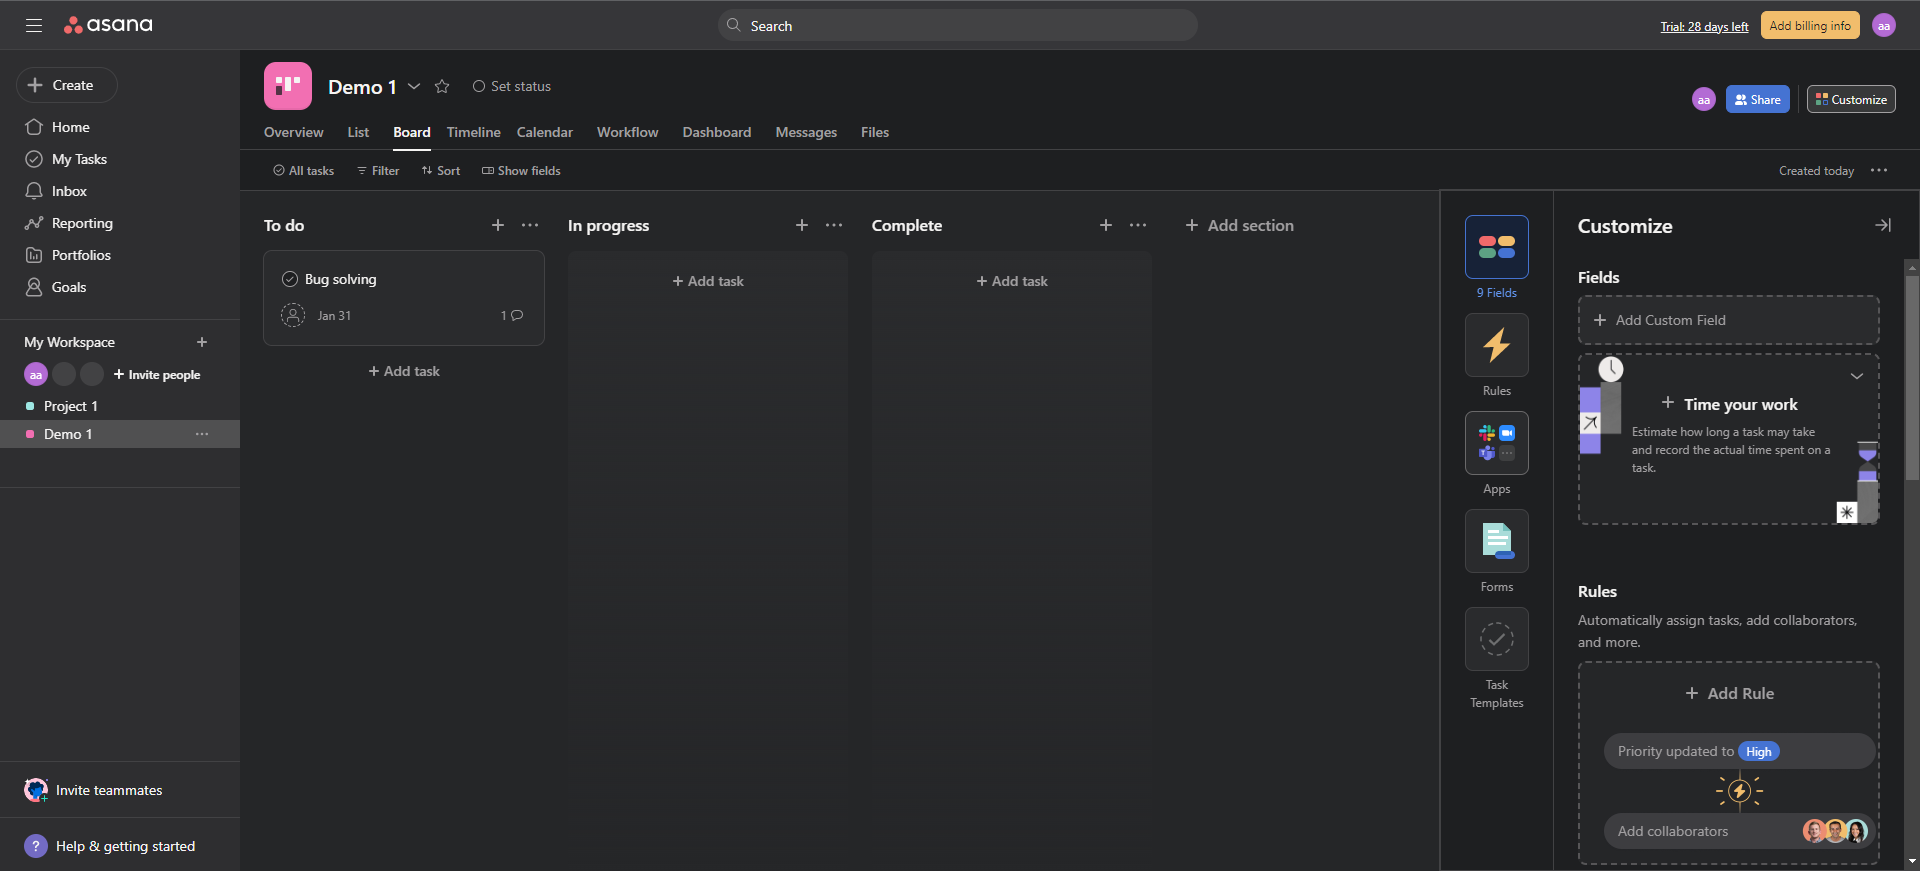Toggle Show fields on the board

click(x=521, y=171)
